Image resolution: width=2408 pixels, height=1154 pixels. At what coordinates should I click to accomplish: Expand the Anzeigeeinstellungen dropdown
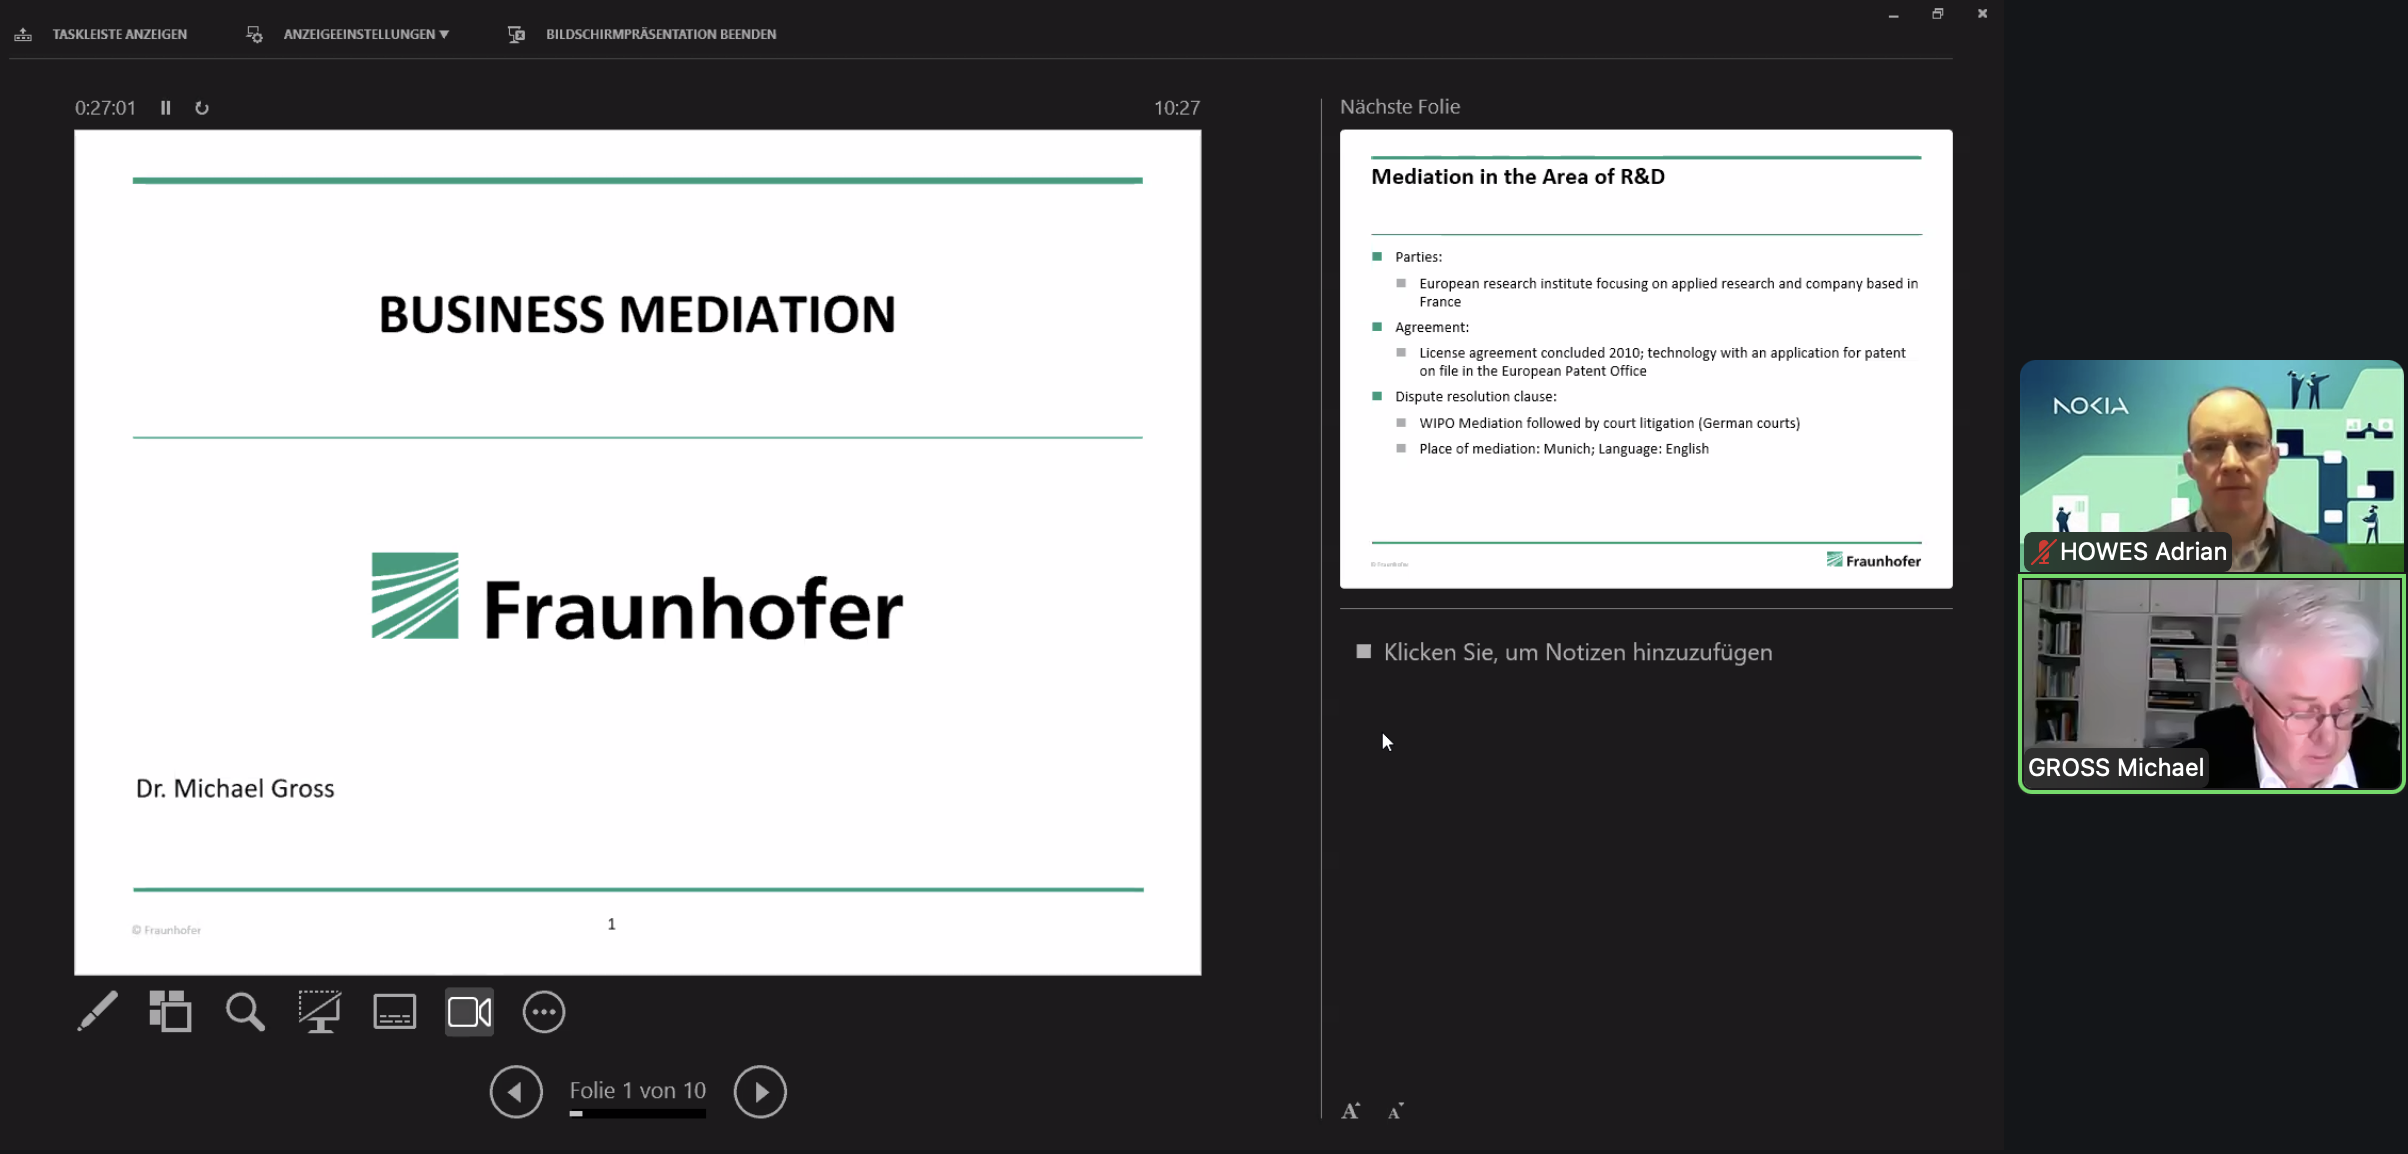365,34
